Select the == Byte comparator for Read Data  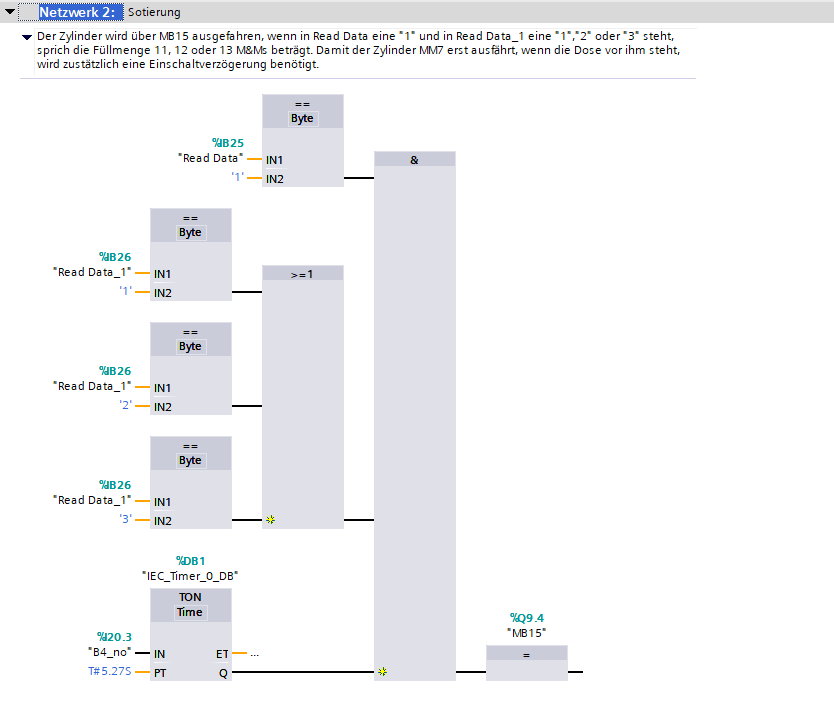pos(302,111)
